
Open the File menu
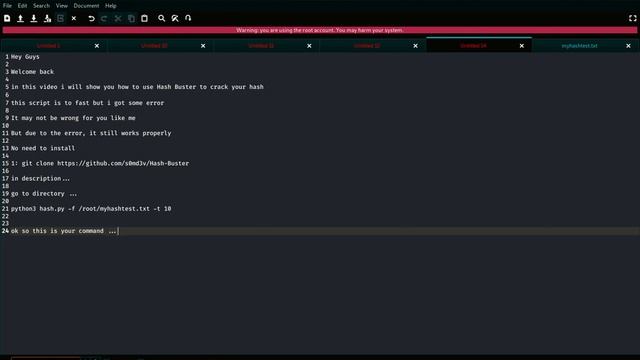click(x=7, y=6)
